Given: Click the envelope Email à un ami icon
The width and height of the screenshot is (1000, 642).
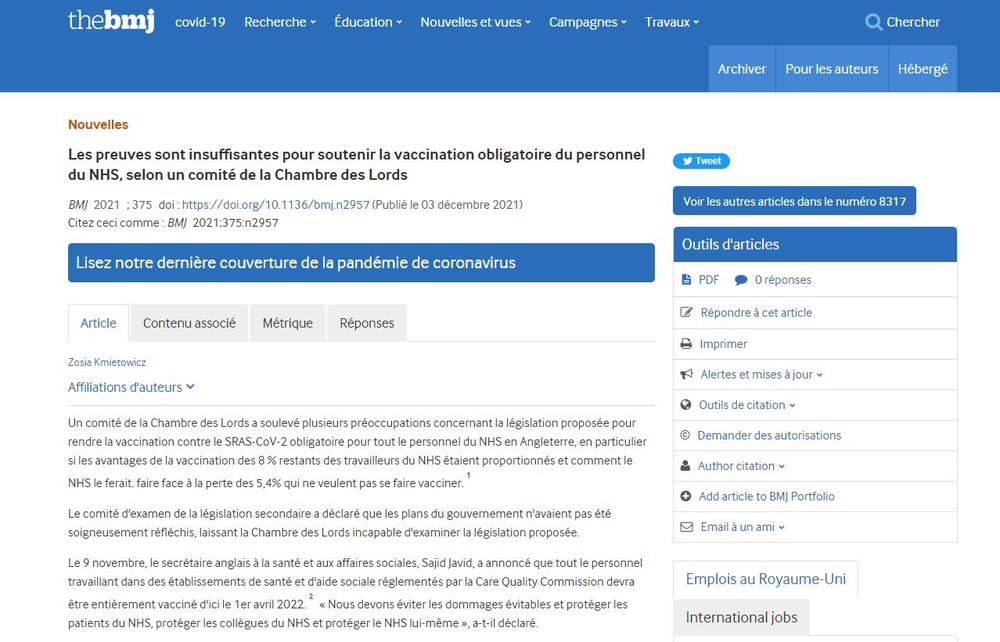Looking at the screenshot, I should pos(686,527).
